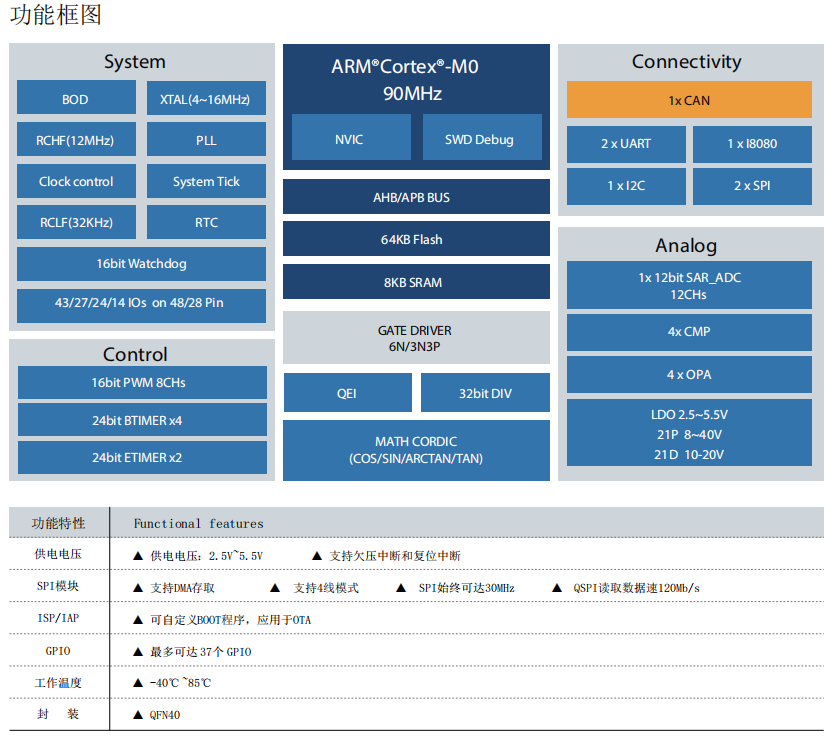Select the ISP/IAP row label

[58, 618]
